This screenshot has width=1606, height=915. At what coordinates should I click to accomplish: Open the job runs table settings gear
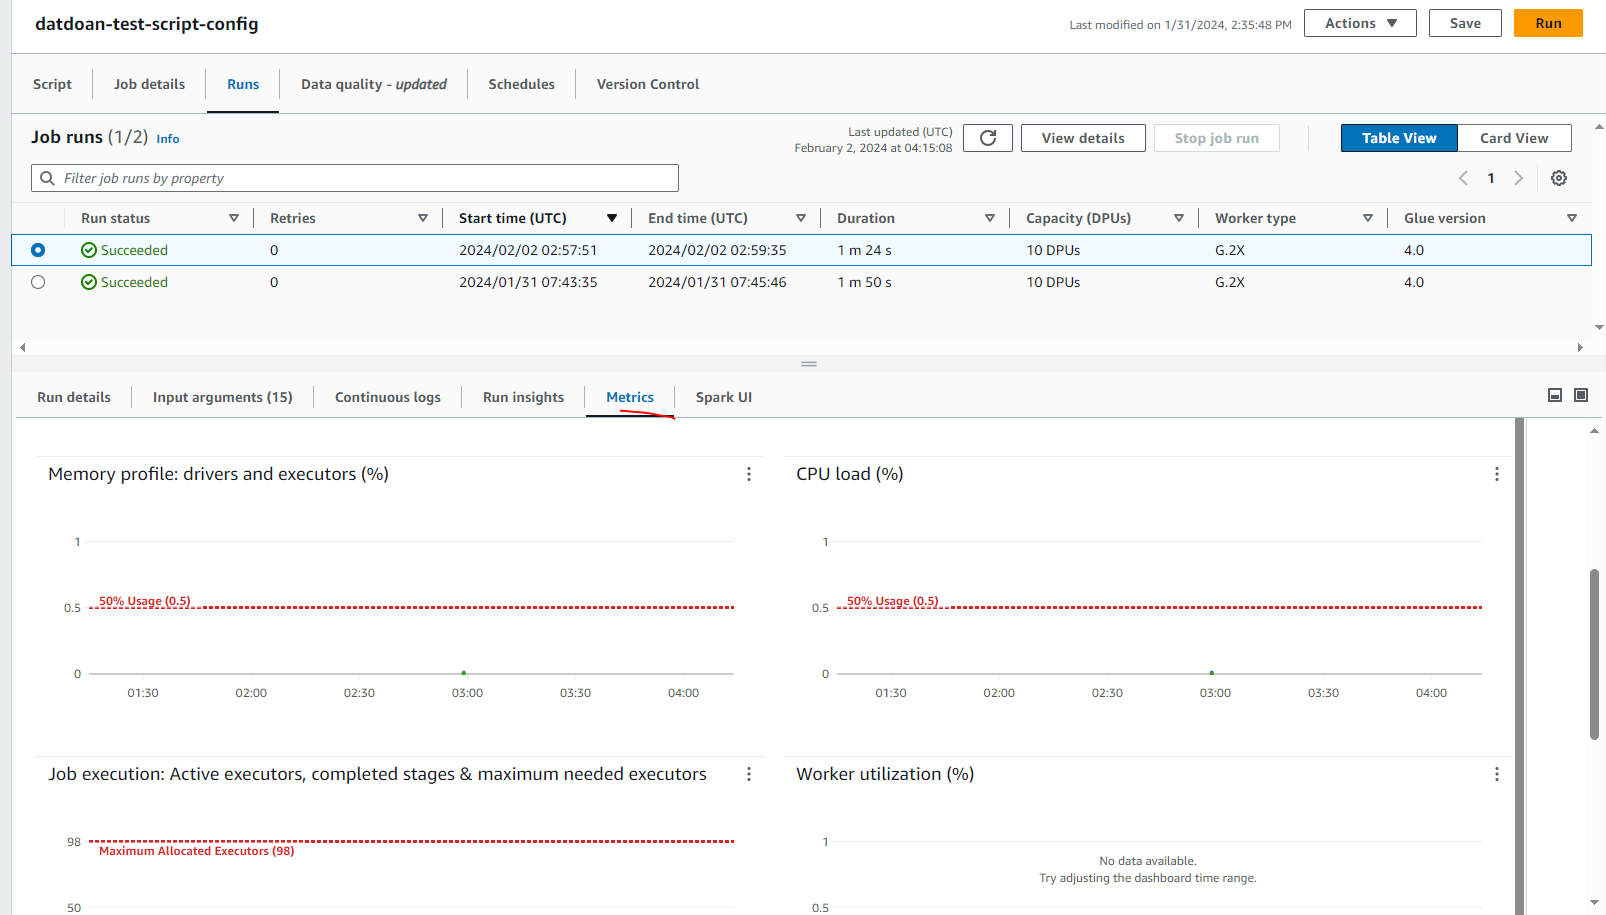coord(1558,178)
